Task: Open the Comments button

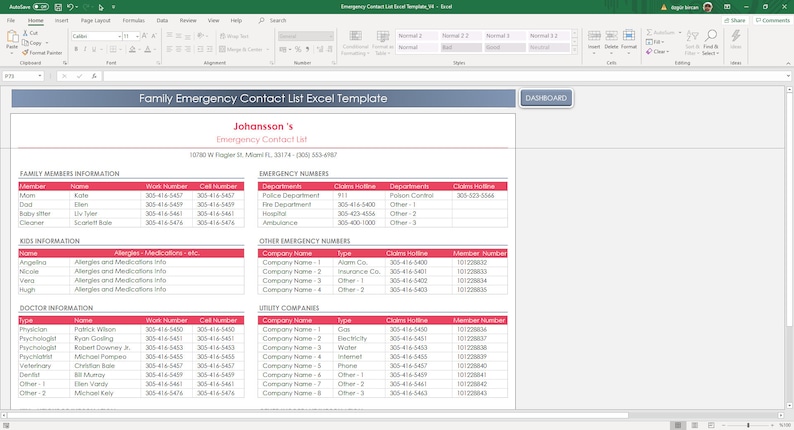Action: click(x=772, y=20)
